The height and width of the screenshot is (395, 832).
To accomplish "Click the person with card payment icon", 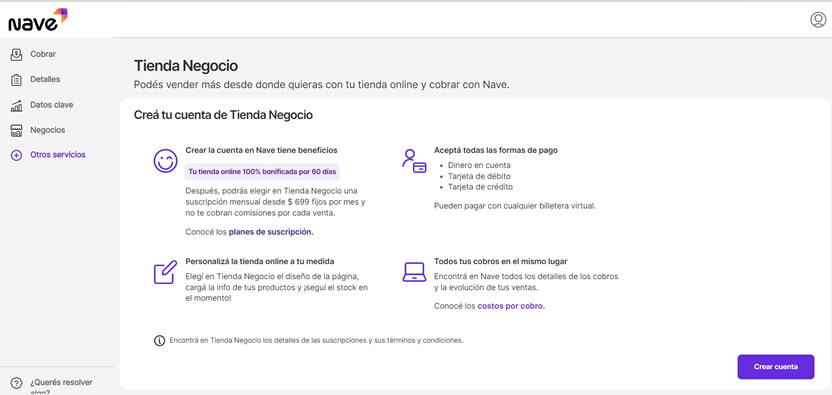I will 414,161.
